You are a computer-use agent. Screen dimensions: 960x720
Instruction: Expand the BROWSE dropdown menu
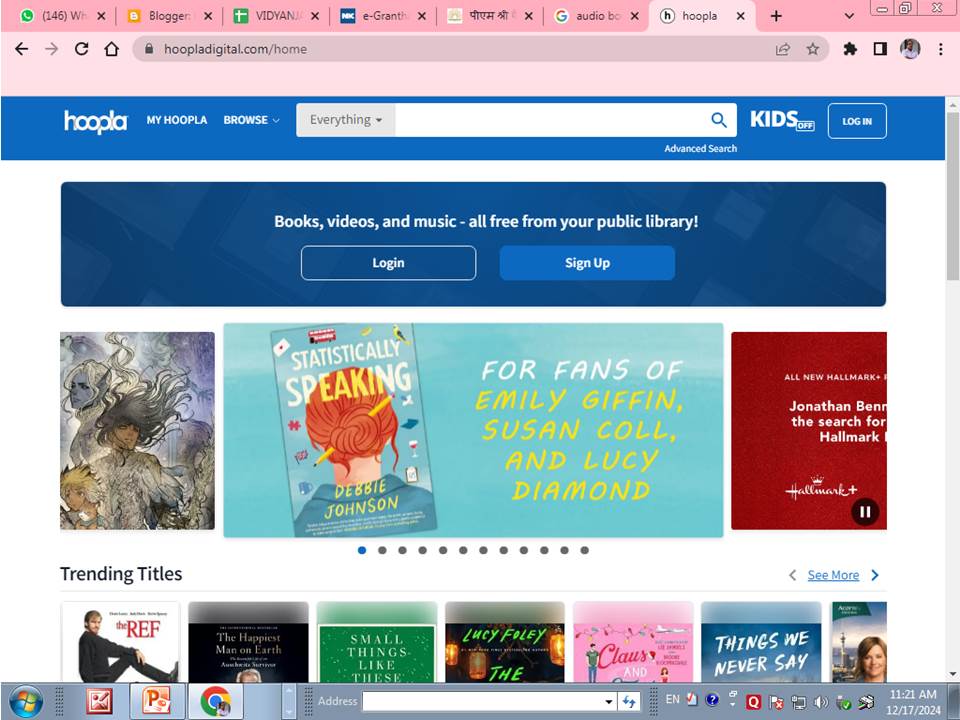(x=251, y=120)
